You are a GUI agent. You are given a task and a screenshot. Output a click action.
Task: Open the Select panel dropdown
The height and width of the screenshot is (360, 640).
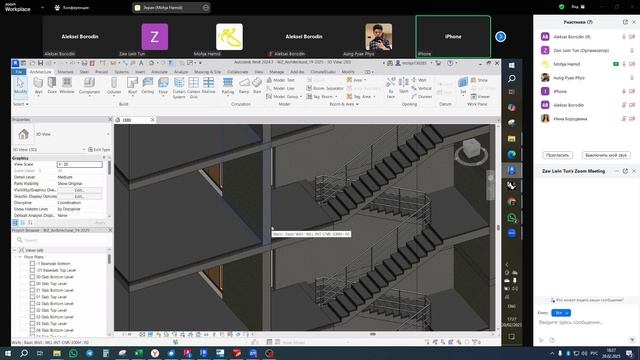(x=20, y=104)
